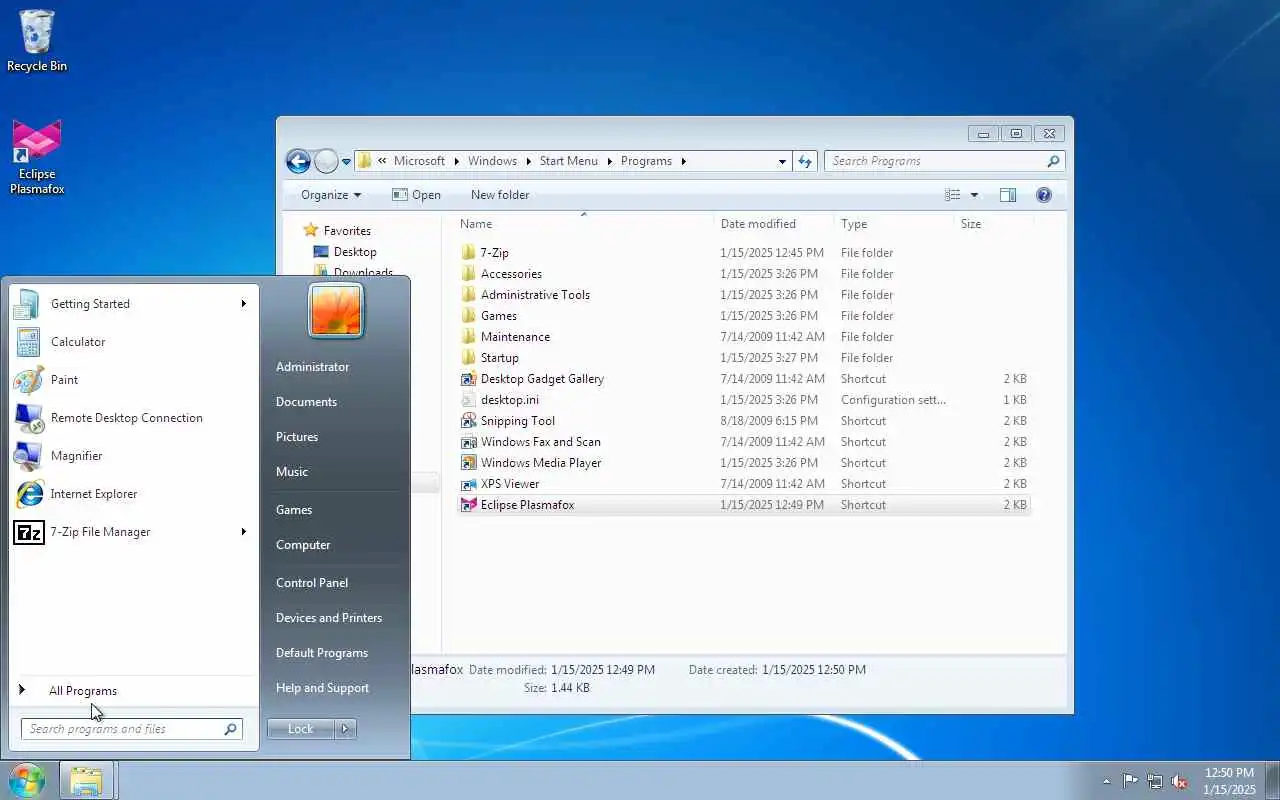
Task: Open recent pages dropdown arrow
Action: click(x=346, y=161)
